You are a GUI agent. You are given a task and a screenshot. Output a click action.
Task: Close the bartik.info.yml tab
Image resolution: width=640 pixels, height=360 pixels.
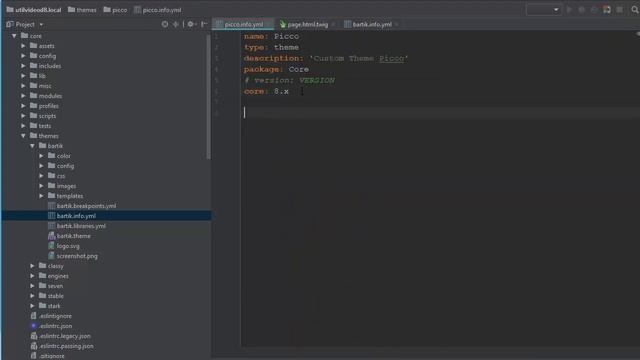pos(397,25)
